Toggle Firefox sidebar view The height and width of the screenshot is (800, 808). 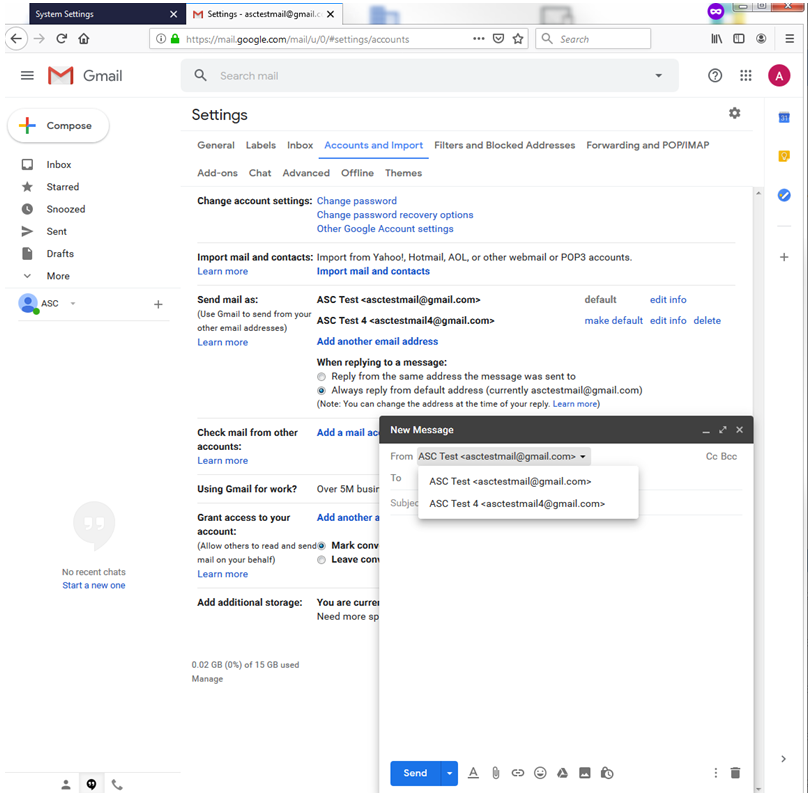tap(738, 39)
